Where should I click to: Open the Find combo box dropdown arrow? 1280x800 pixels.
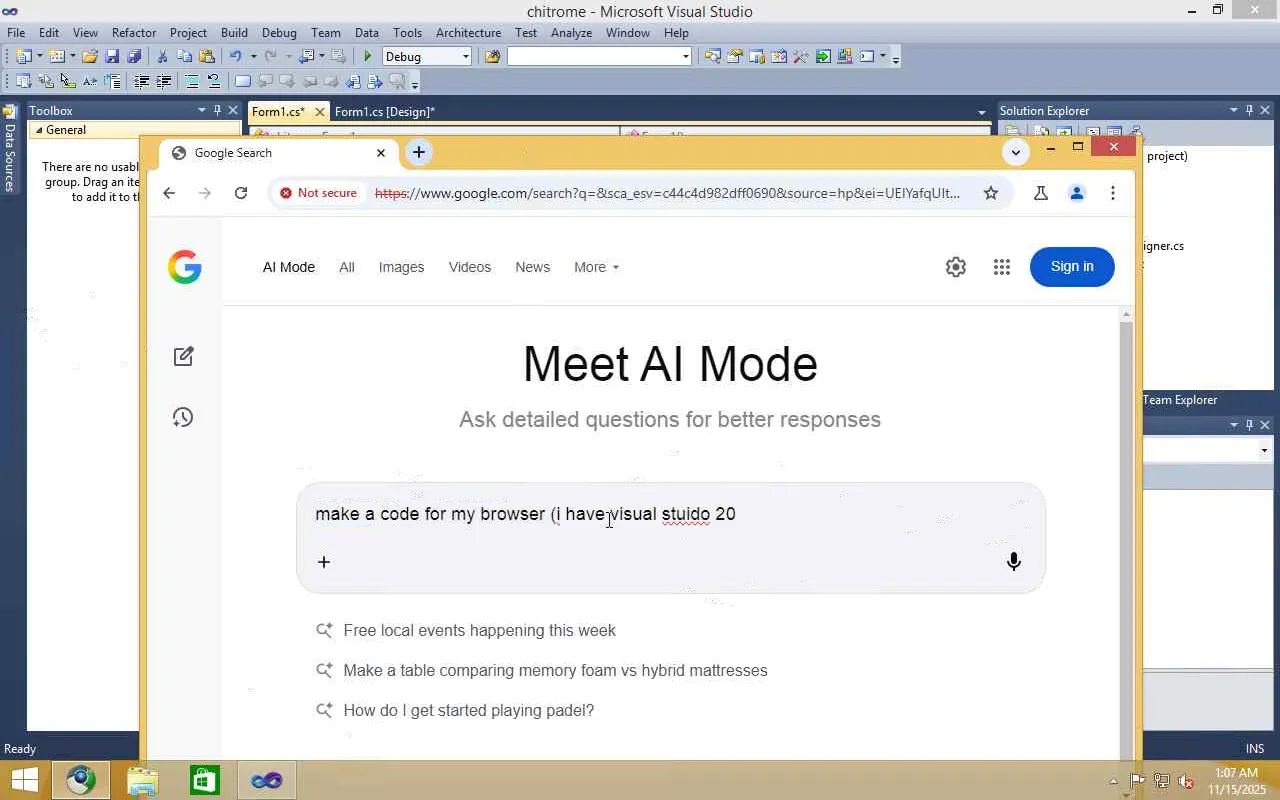point(686,57)
